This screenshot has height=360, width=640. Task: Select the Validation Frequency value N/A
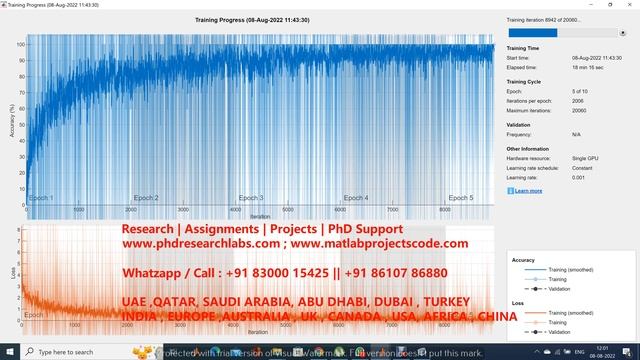click(576, 135)
